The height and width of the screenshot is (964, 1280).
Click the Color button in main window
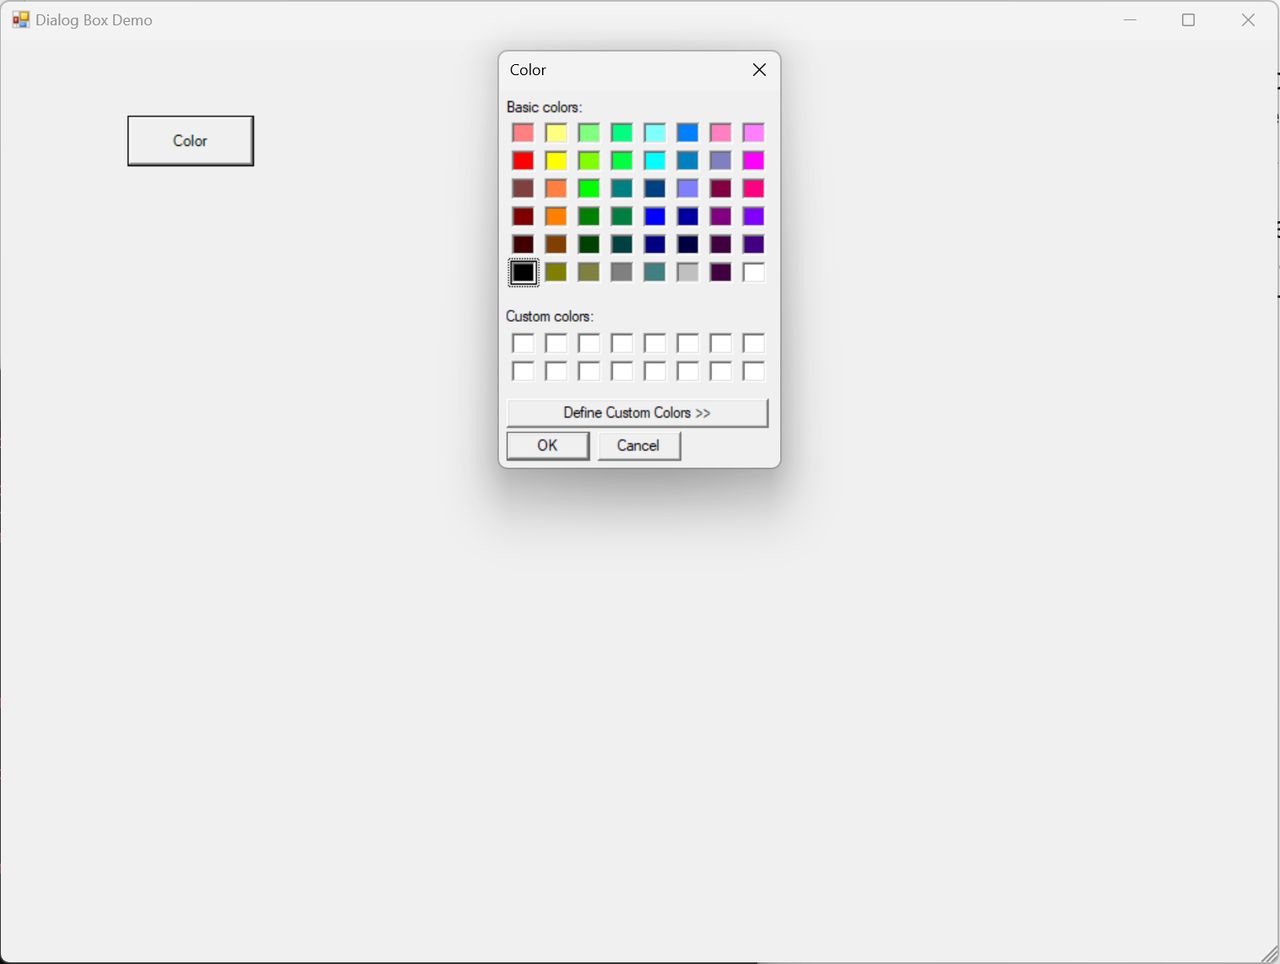pos(190,141)
